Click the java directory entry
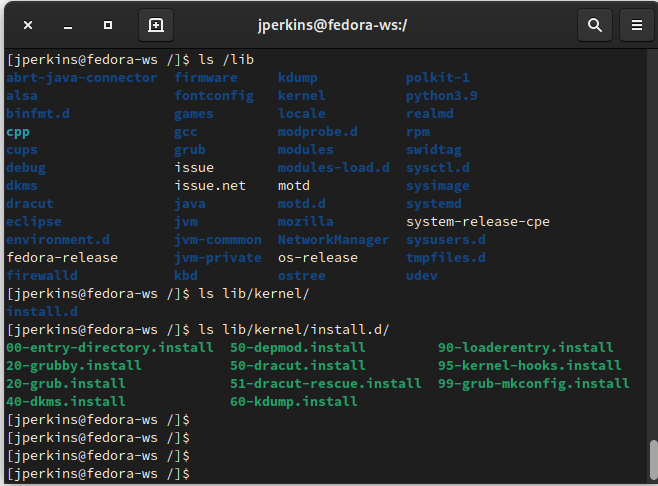658x486 pixels. (190, 204)
